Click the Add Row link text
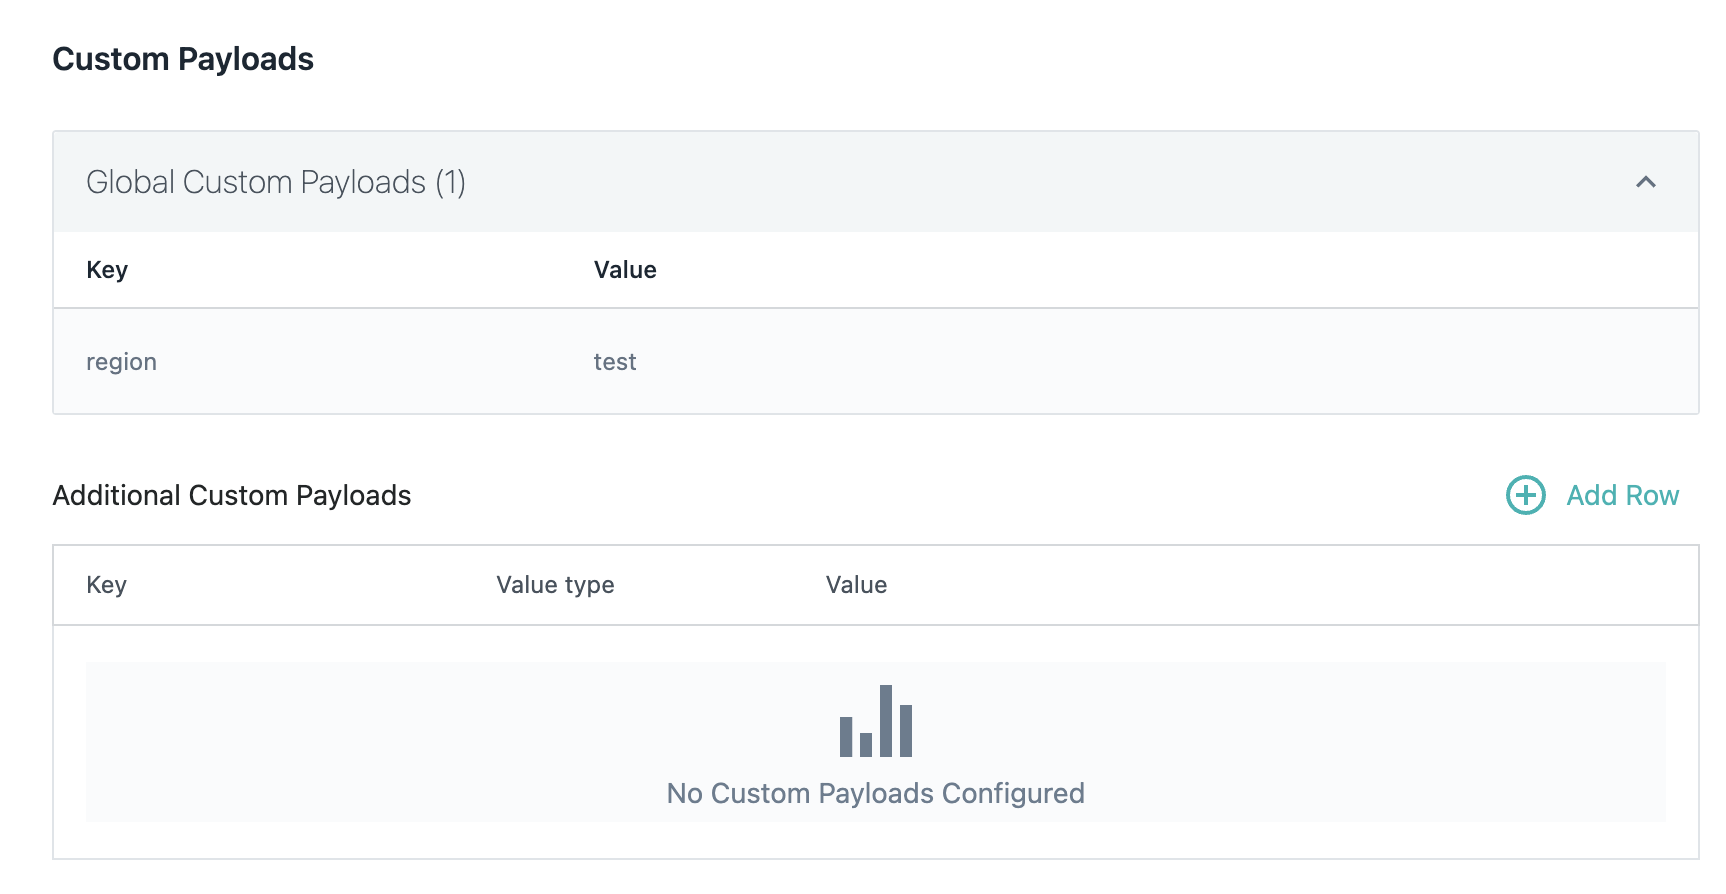Image resolution: width=1726 pixels, height=894 pixels. pyautogui.click(x=1622, y=495)
